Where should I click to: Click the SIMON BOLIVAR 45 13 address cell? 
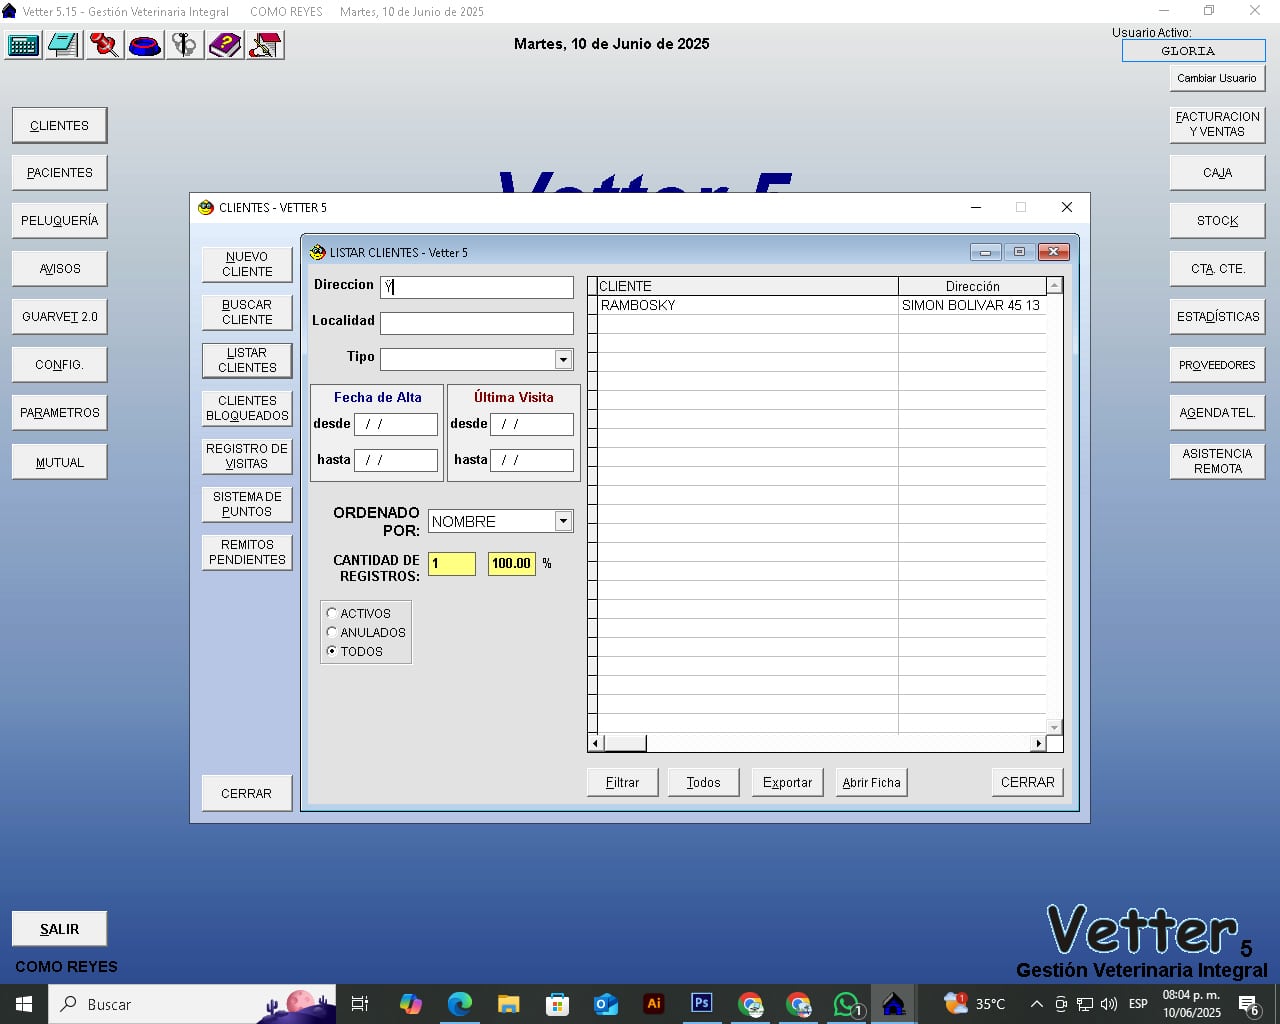[x=972, y=305]
